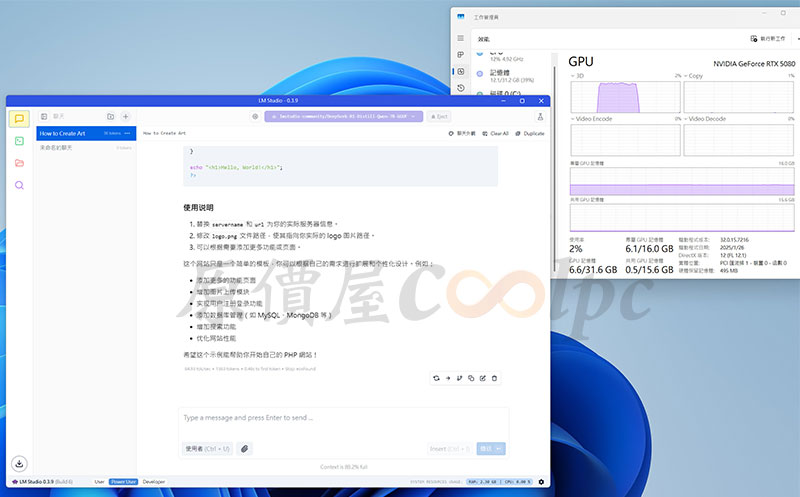Open the loaded model selector dropdown
The height and width of the screenshot is (497, 800).
pyautogui.click(x=343, y=116)
